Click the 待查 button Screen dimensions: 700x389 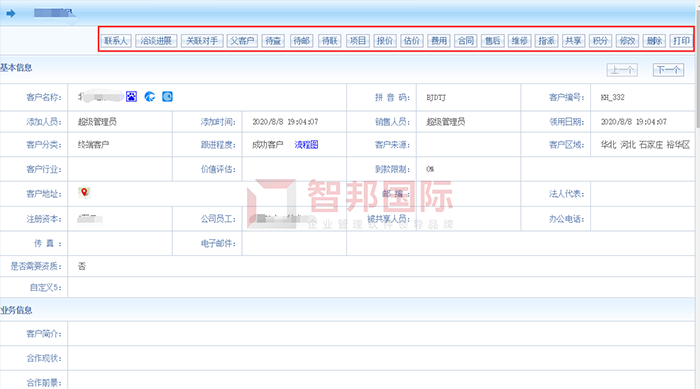coord(273,41)
